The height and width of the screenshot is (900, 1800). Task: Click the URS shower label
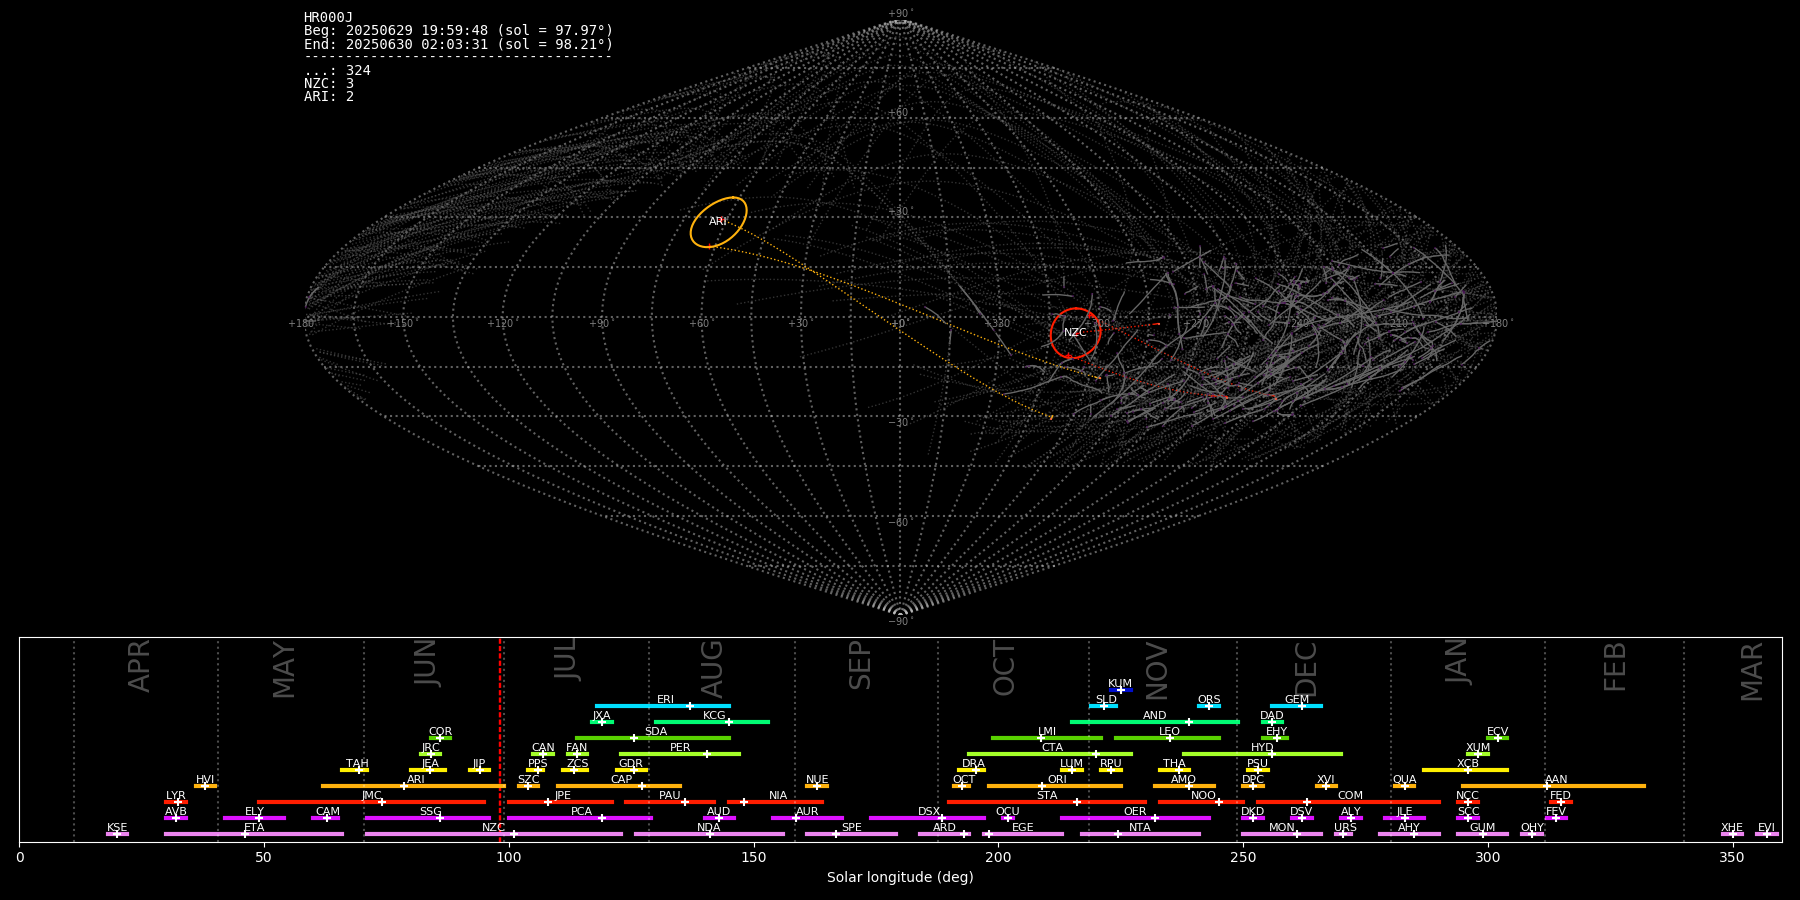(x=1346, y=827)
